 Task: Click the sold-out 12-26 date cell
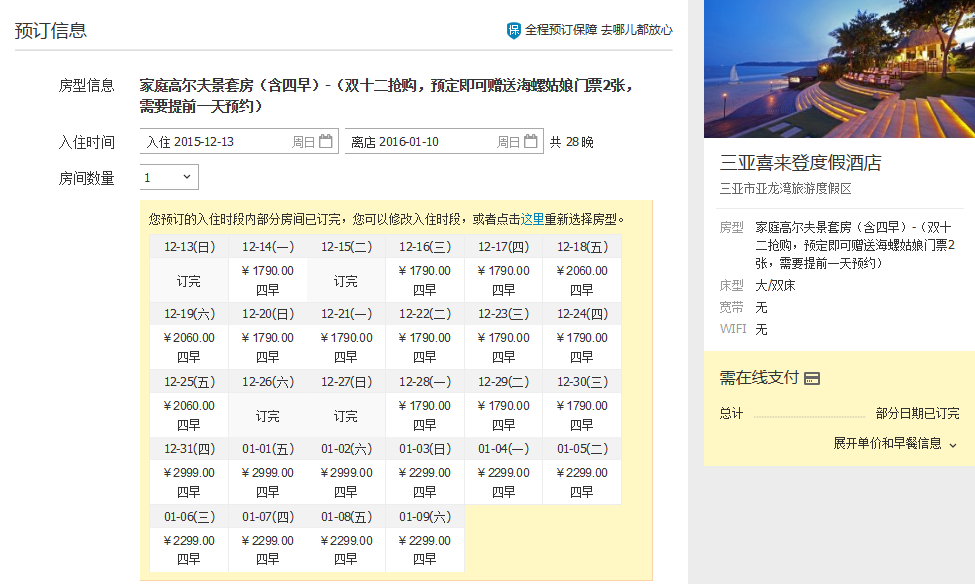268,416
